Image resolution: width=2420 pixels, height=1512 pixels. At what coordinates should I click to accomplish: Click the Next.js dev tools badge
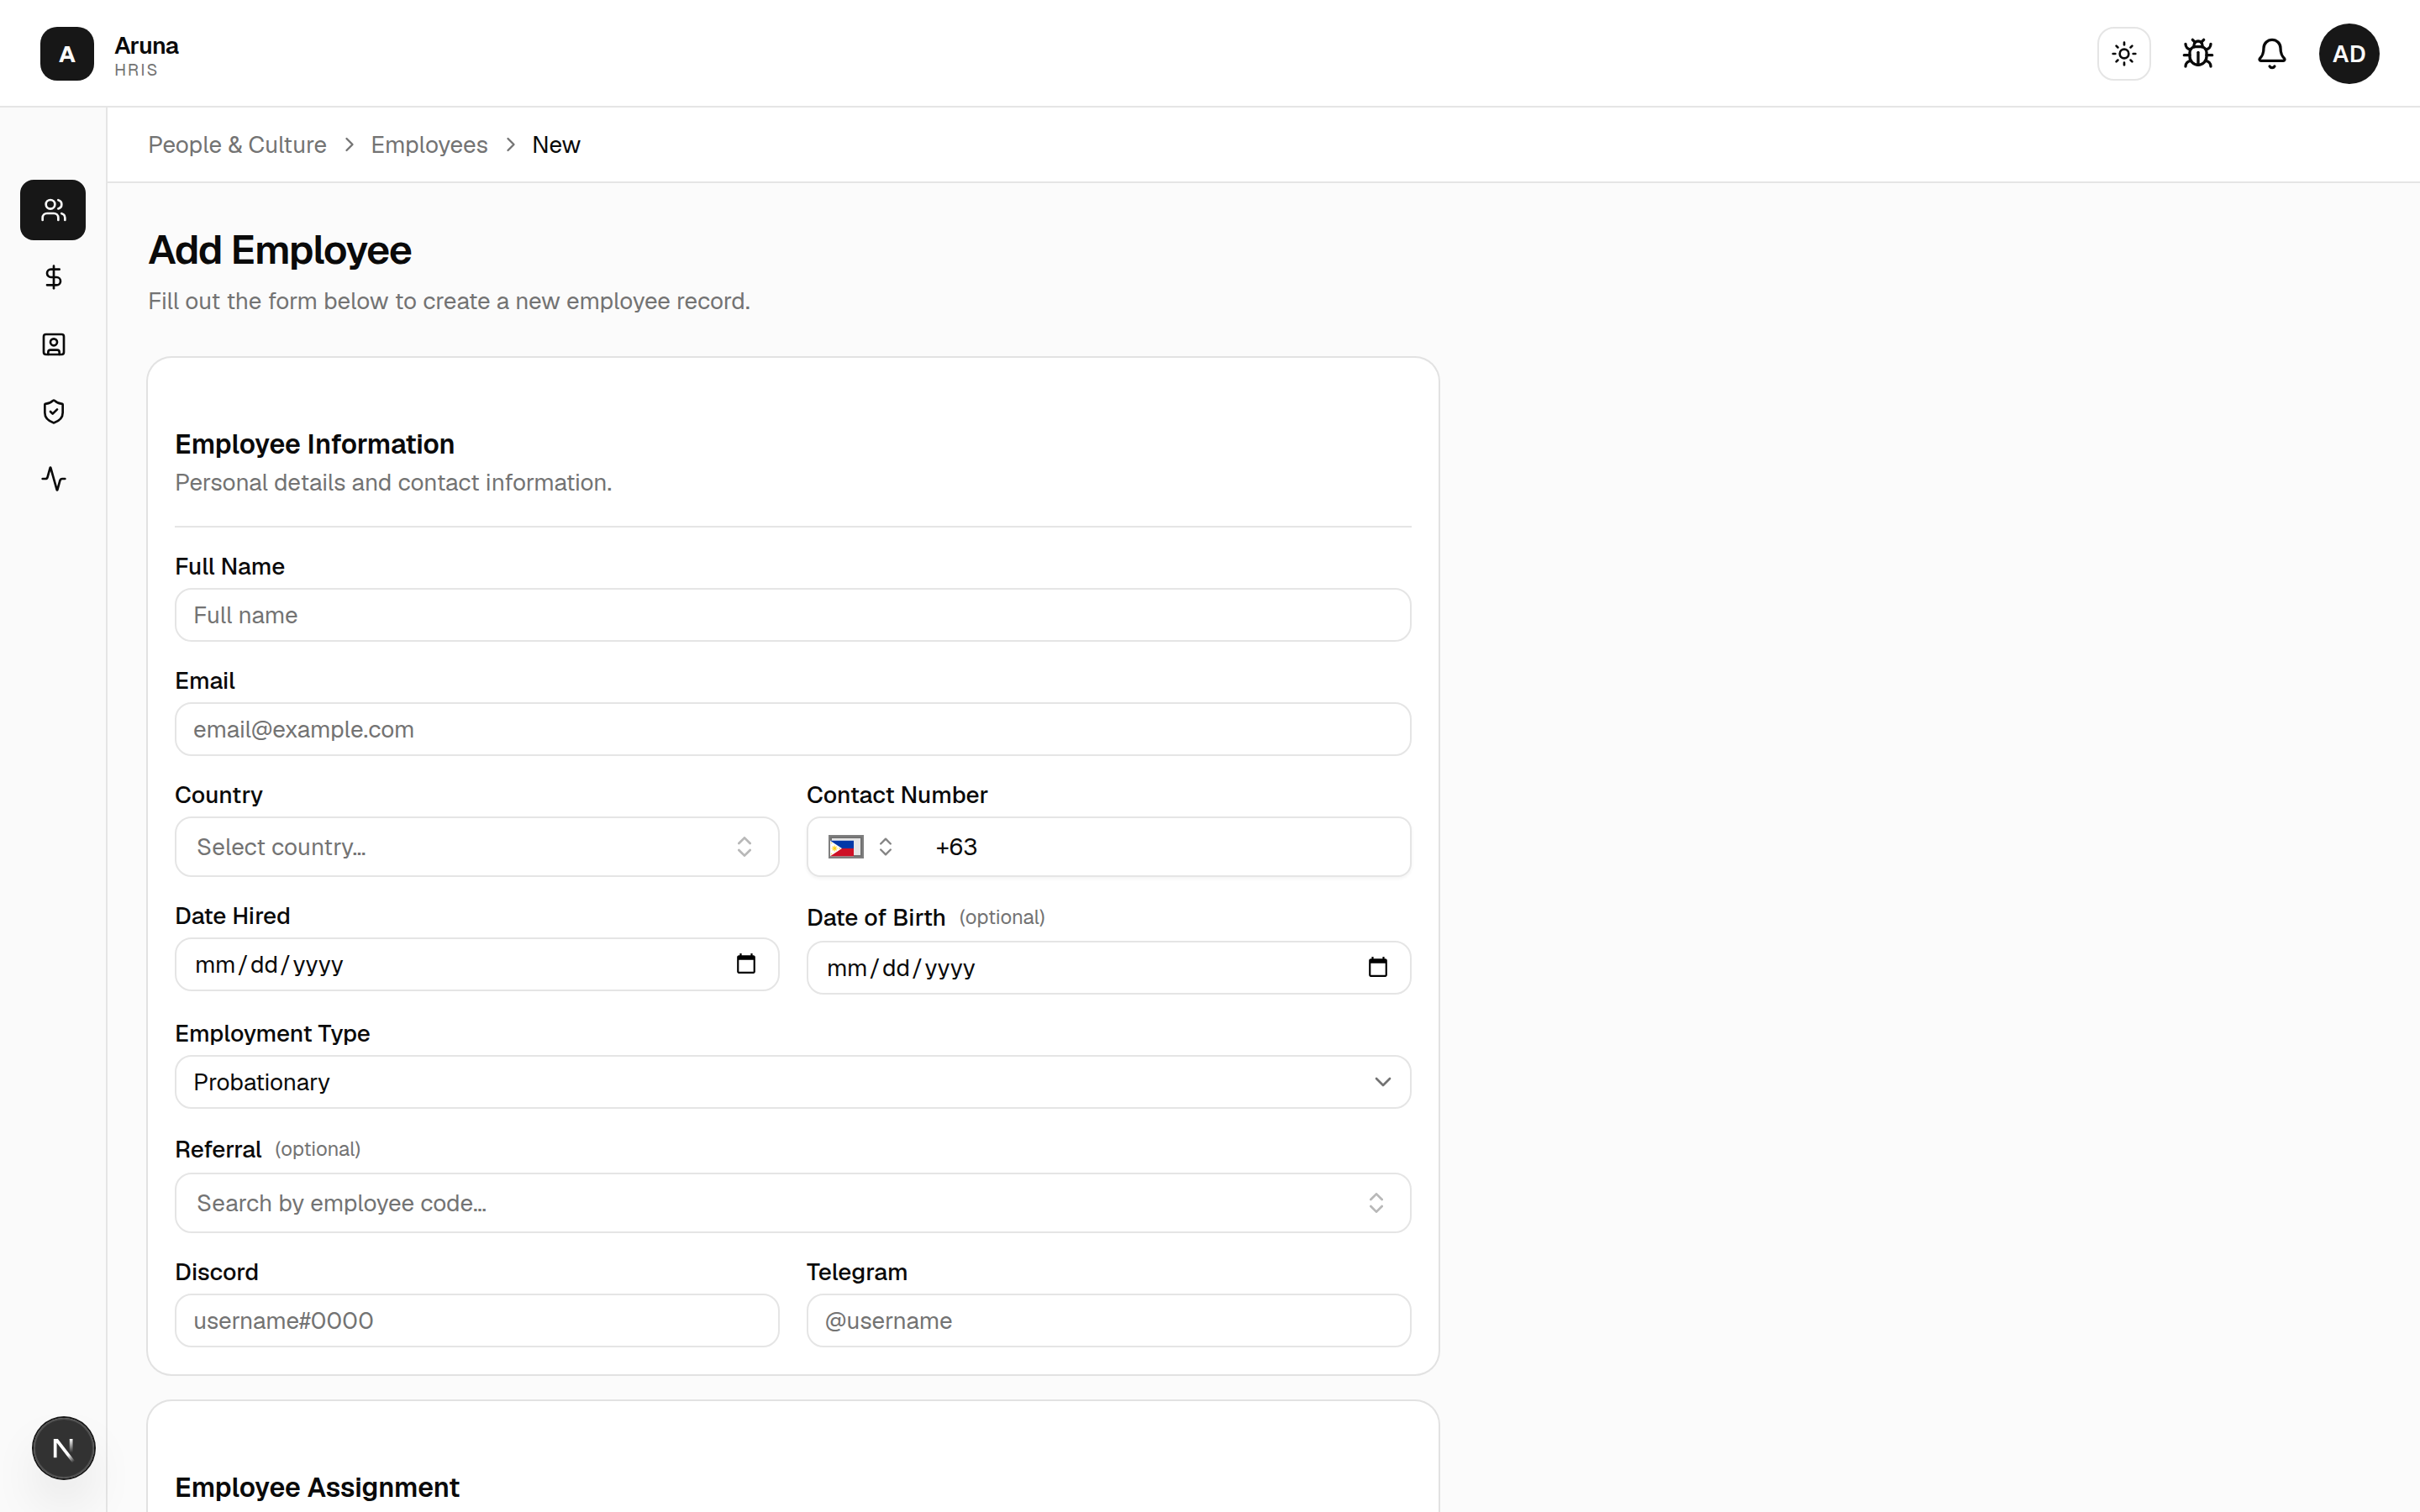pos(63,1448)
